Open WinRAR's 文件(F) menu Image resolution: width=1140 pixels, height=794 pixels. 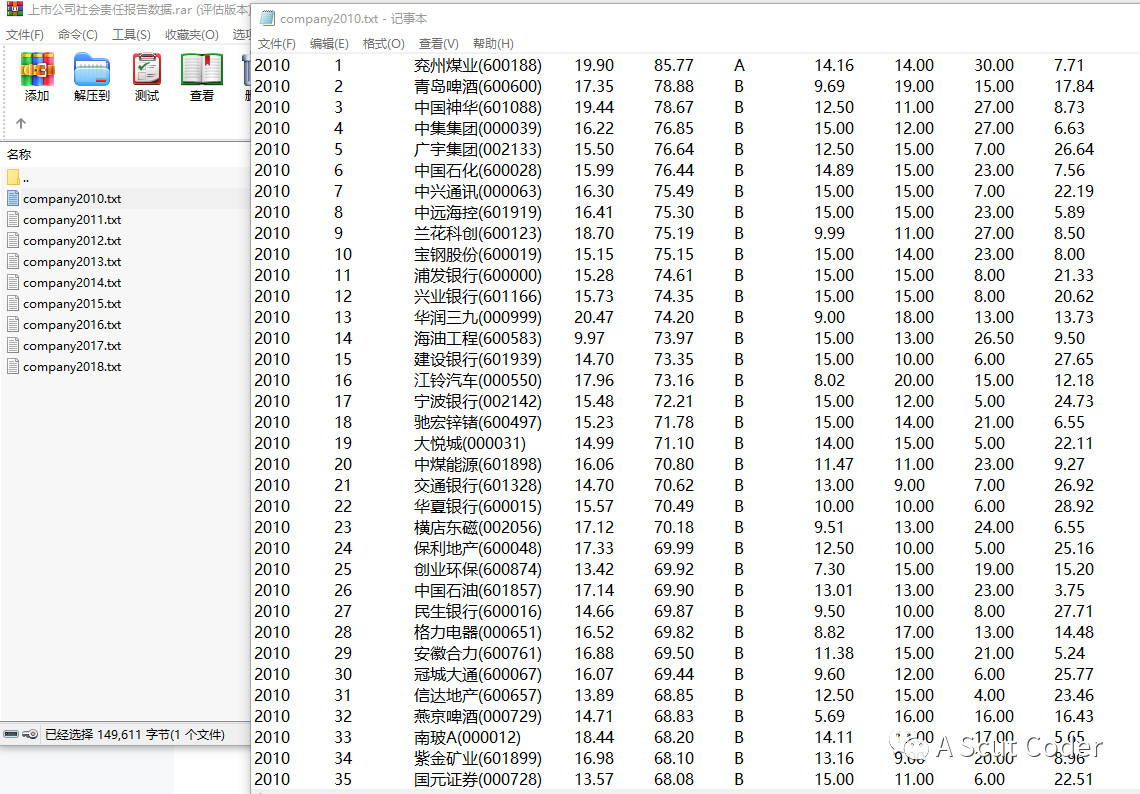(25, 35)
